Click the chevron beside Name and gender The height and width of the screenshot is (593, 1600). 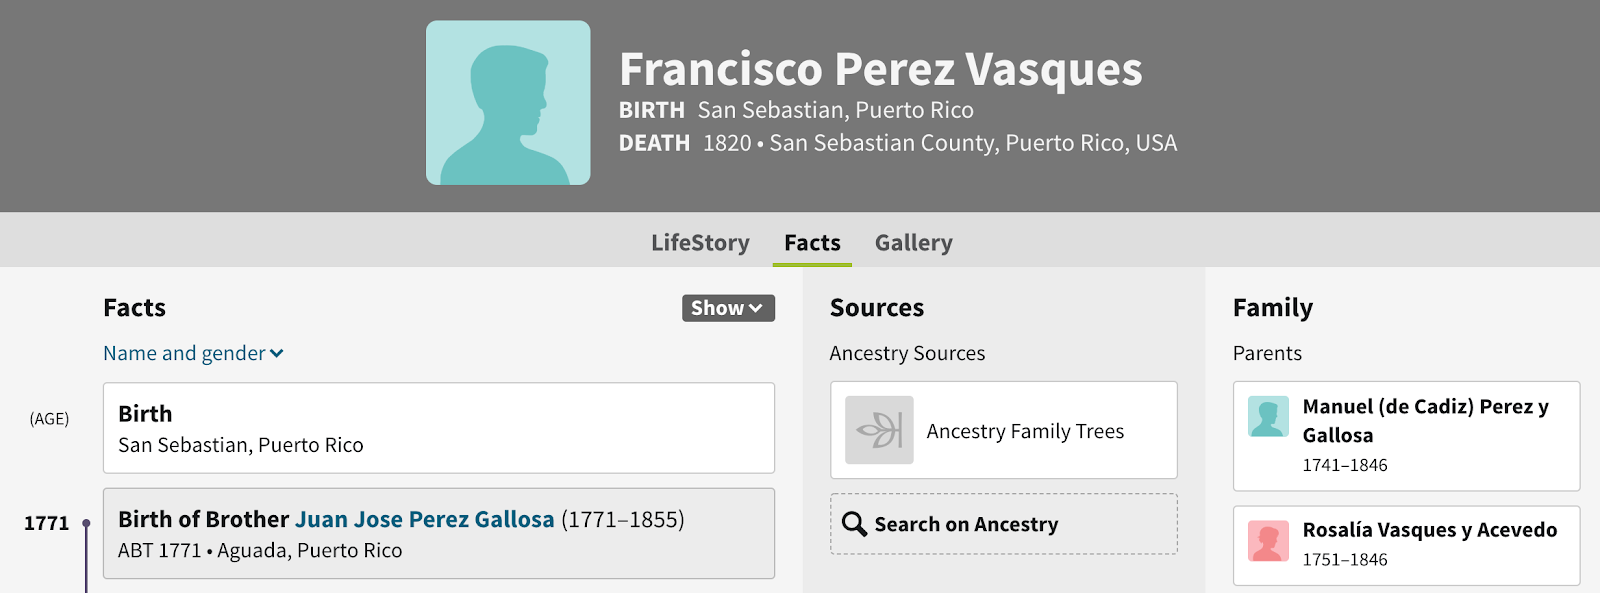click(277, 353)
